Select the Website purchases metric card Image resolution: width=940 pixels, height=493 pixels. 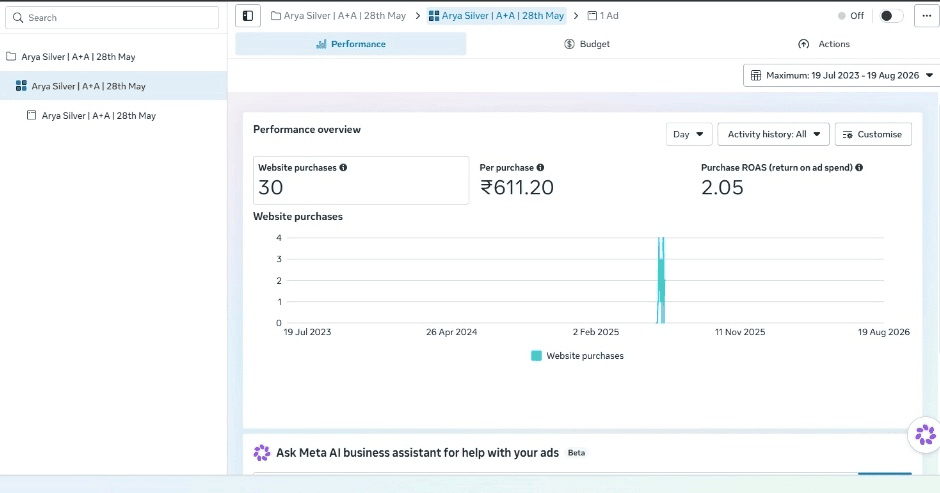point(361,181)
